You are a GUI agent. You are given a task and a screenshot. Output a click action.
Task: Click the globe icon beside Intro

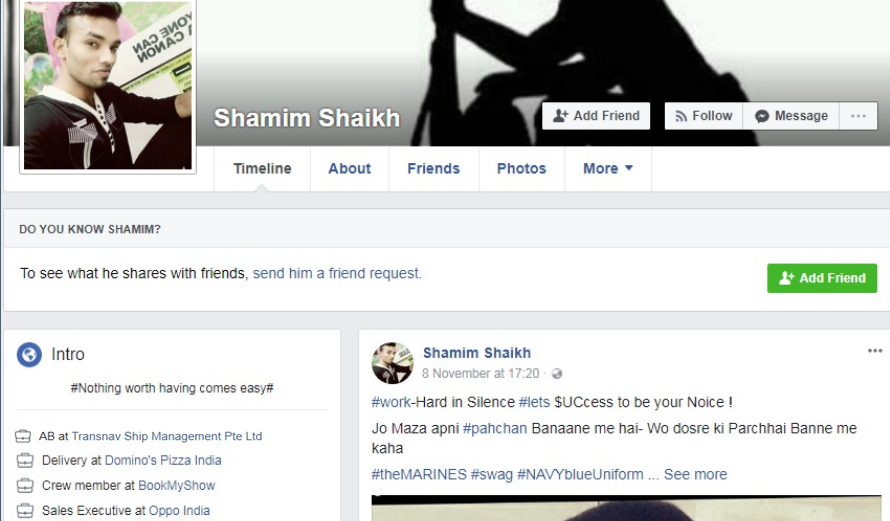29,355
